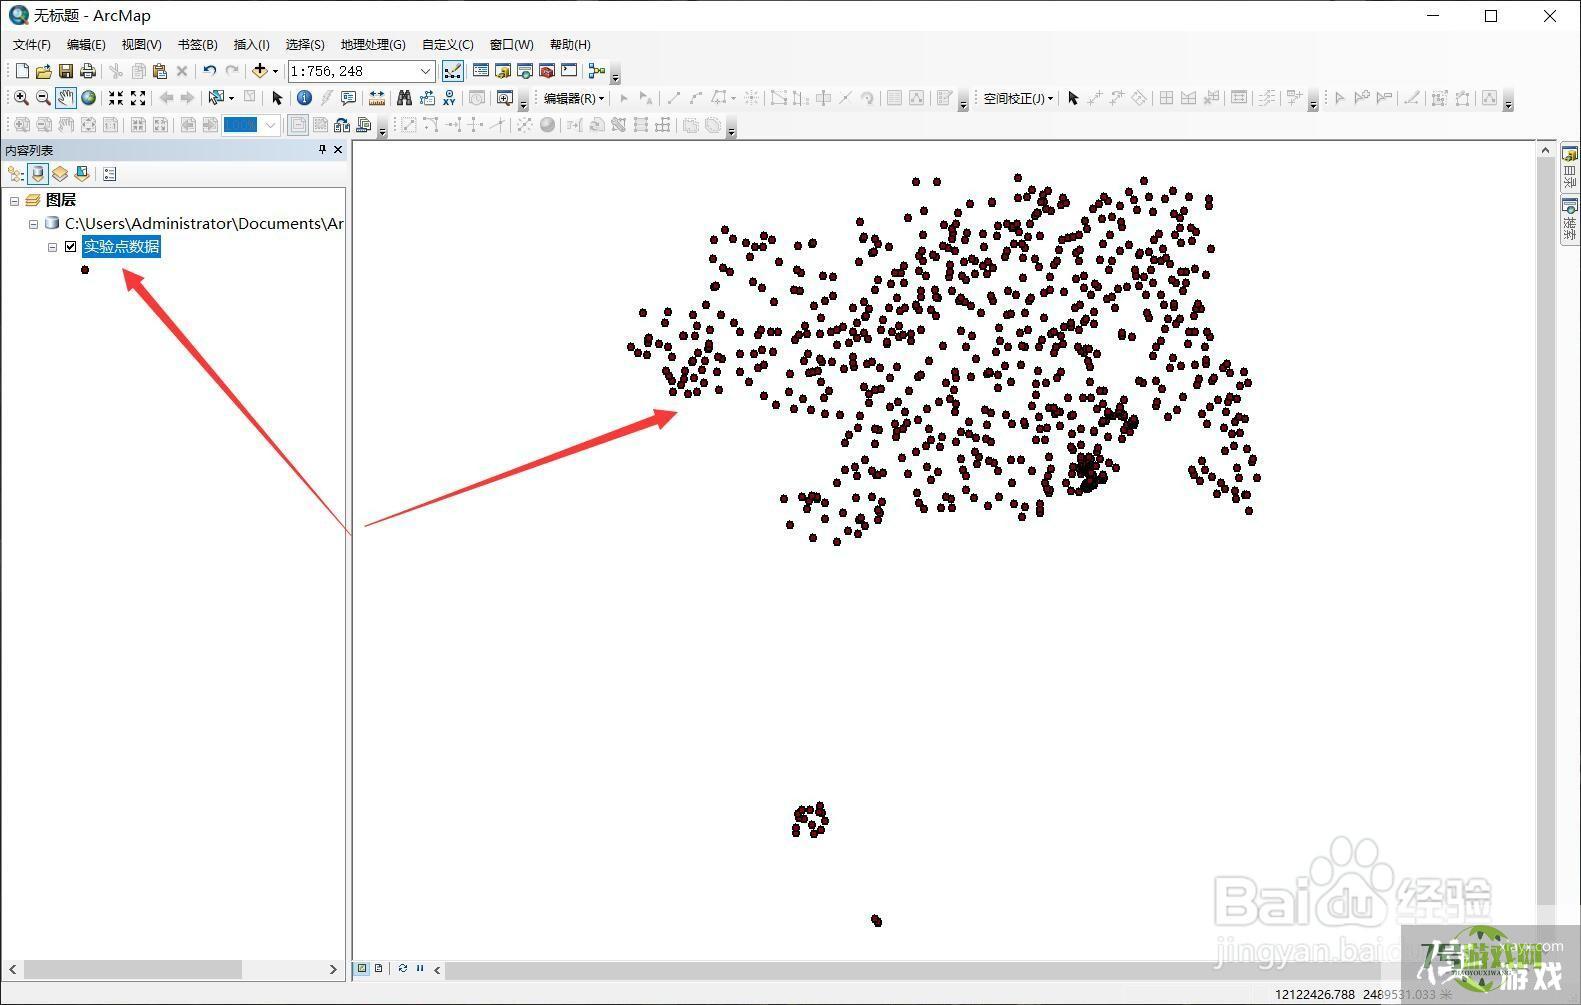The image size is (1581, 1005).
Task: Open the Table of Contents window icon
Action: pos(481,71)
